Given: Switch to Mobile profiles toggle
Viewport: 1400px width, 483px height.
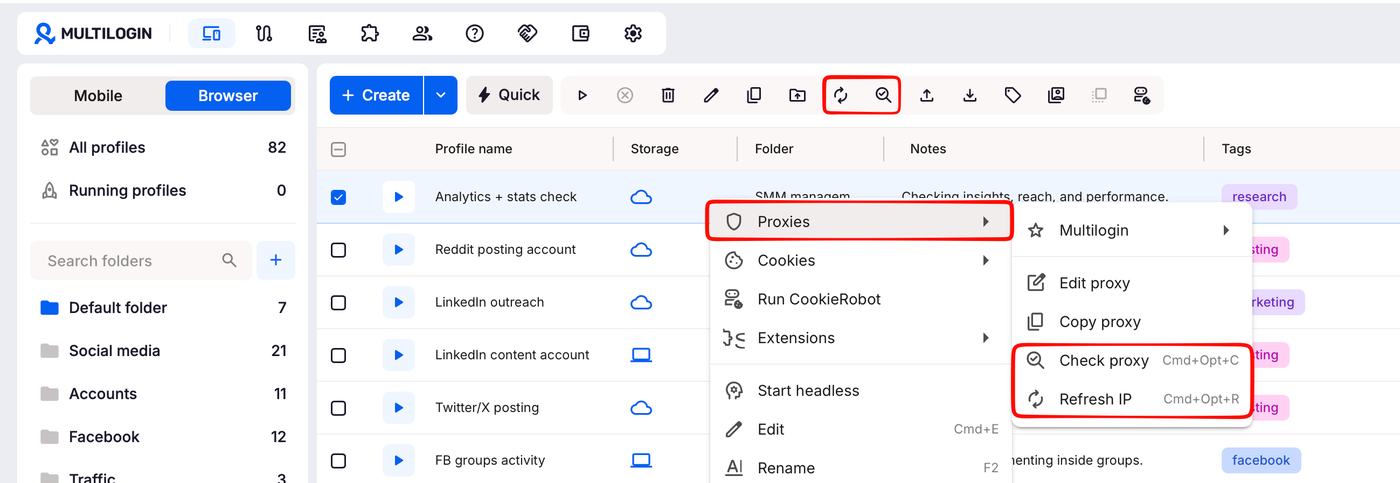Looking at the screenshot, I should 98,96.
